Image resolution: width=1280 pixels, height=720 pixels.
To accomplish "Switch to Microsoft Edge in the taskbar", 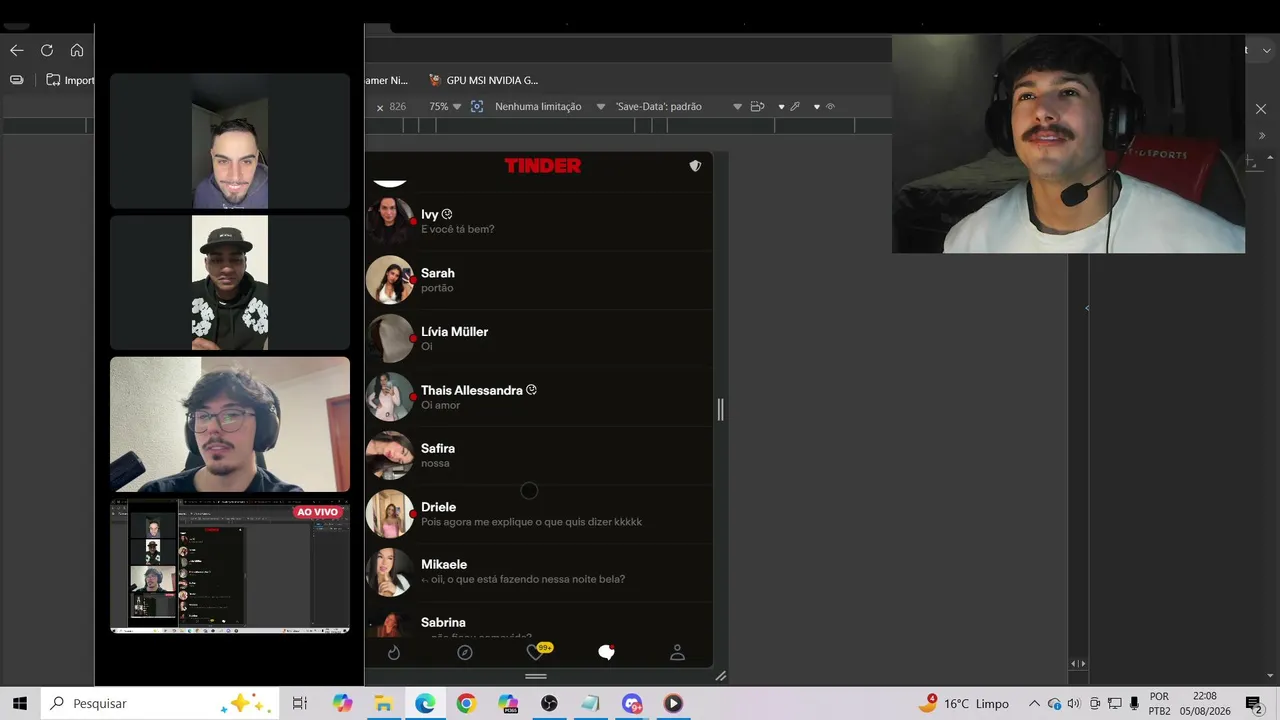I will click(425, 703).
